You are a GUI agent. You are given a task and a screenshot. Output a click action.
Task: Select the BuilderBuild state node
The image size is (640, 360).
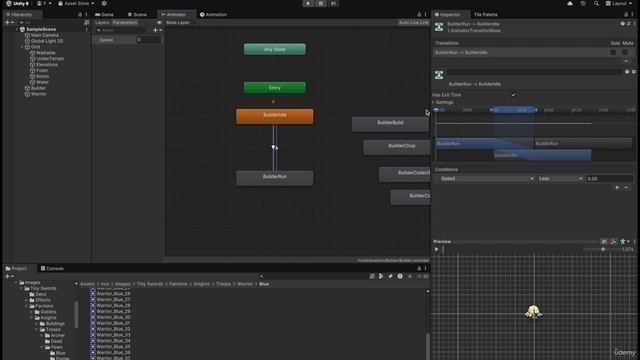(x=390, y=123)
